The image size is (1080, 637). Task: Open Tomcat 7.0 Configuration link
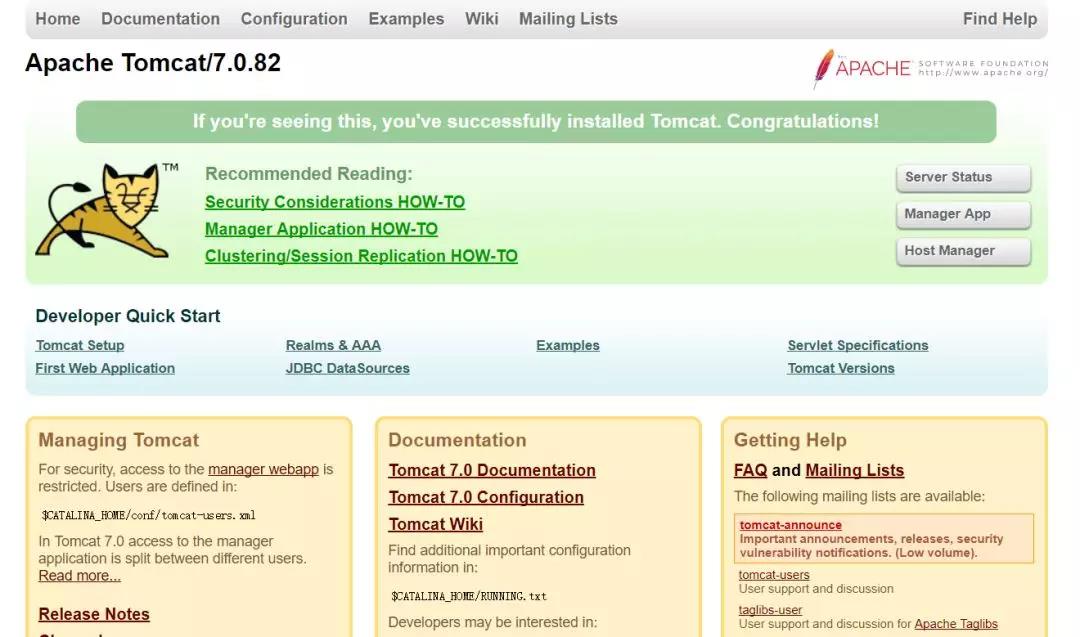click(486, 497)
